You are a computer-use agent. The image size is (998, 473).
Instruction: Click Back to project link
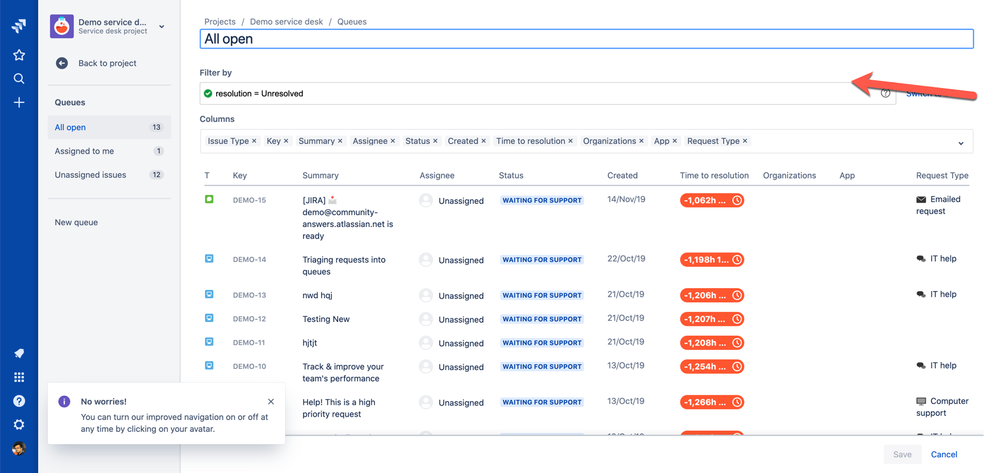(107, 63)
